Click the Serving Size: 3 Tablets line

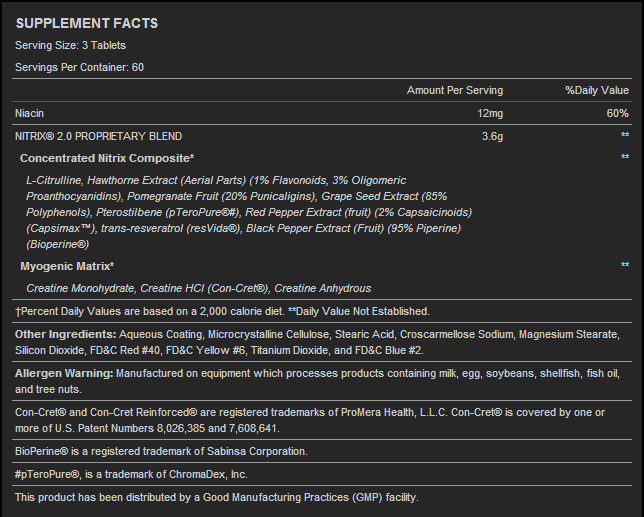click(x=70, y=45)
